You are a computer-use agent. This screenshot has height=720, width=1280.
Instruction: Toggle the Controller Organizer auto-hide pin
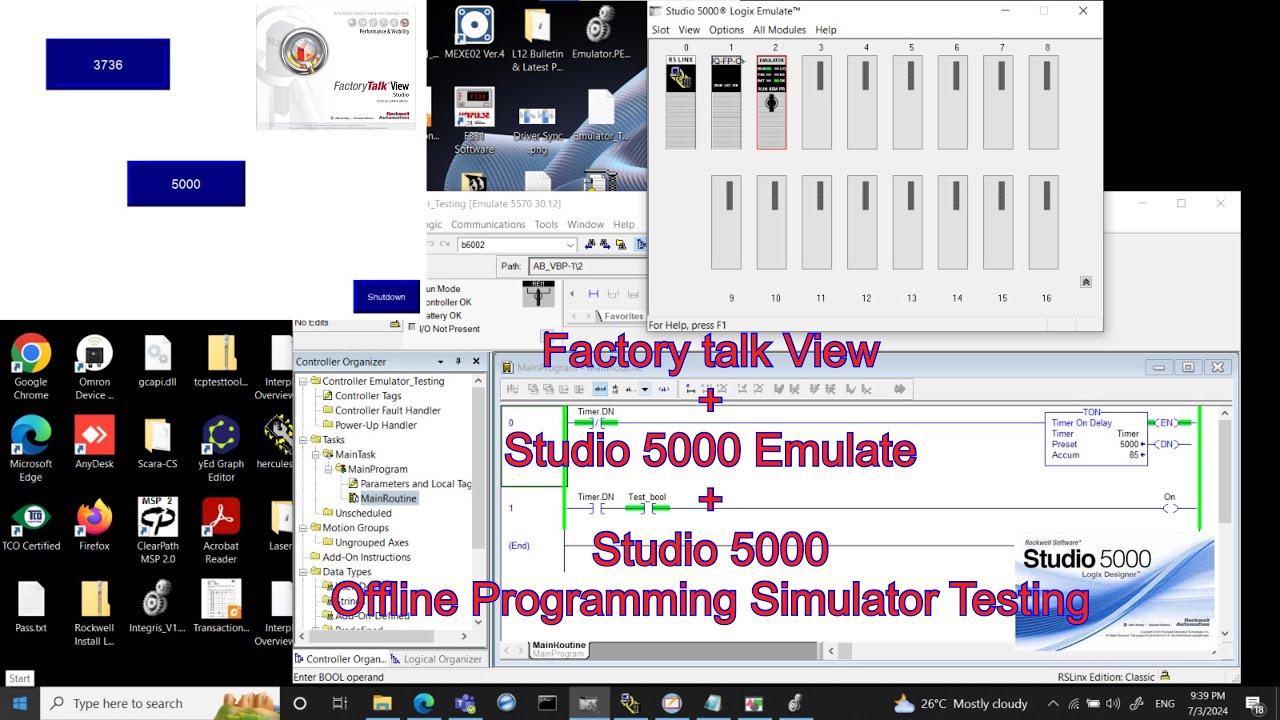pos(459,361)
